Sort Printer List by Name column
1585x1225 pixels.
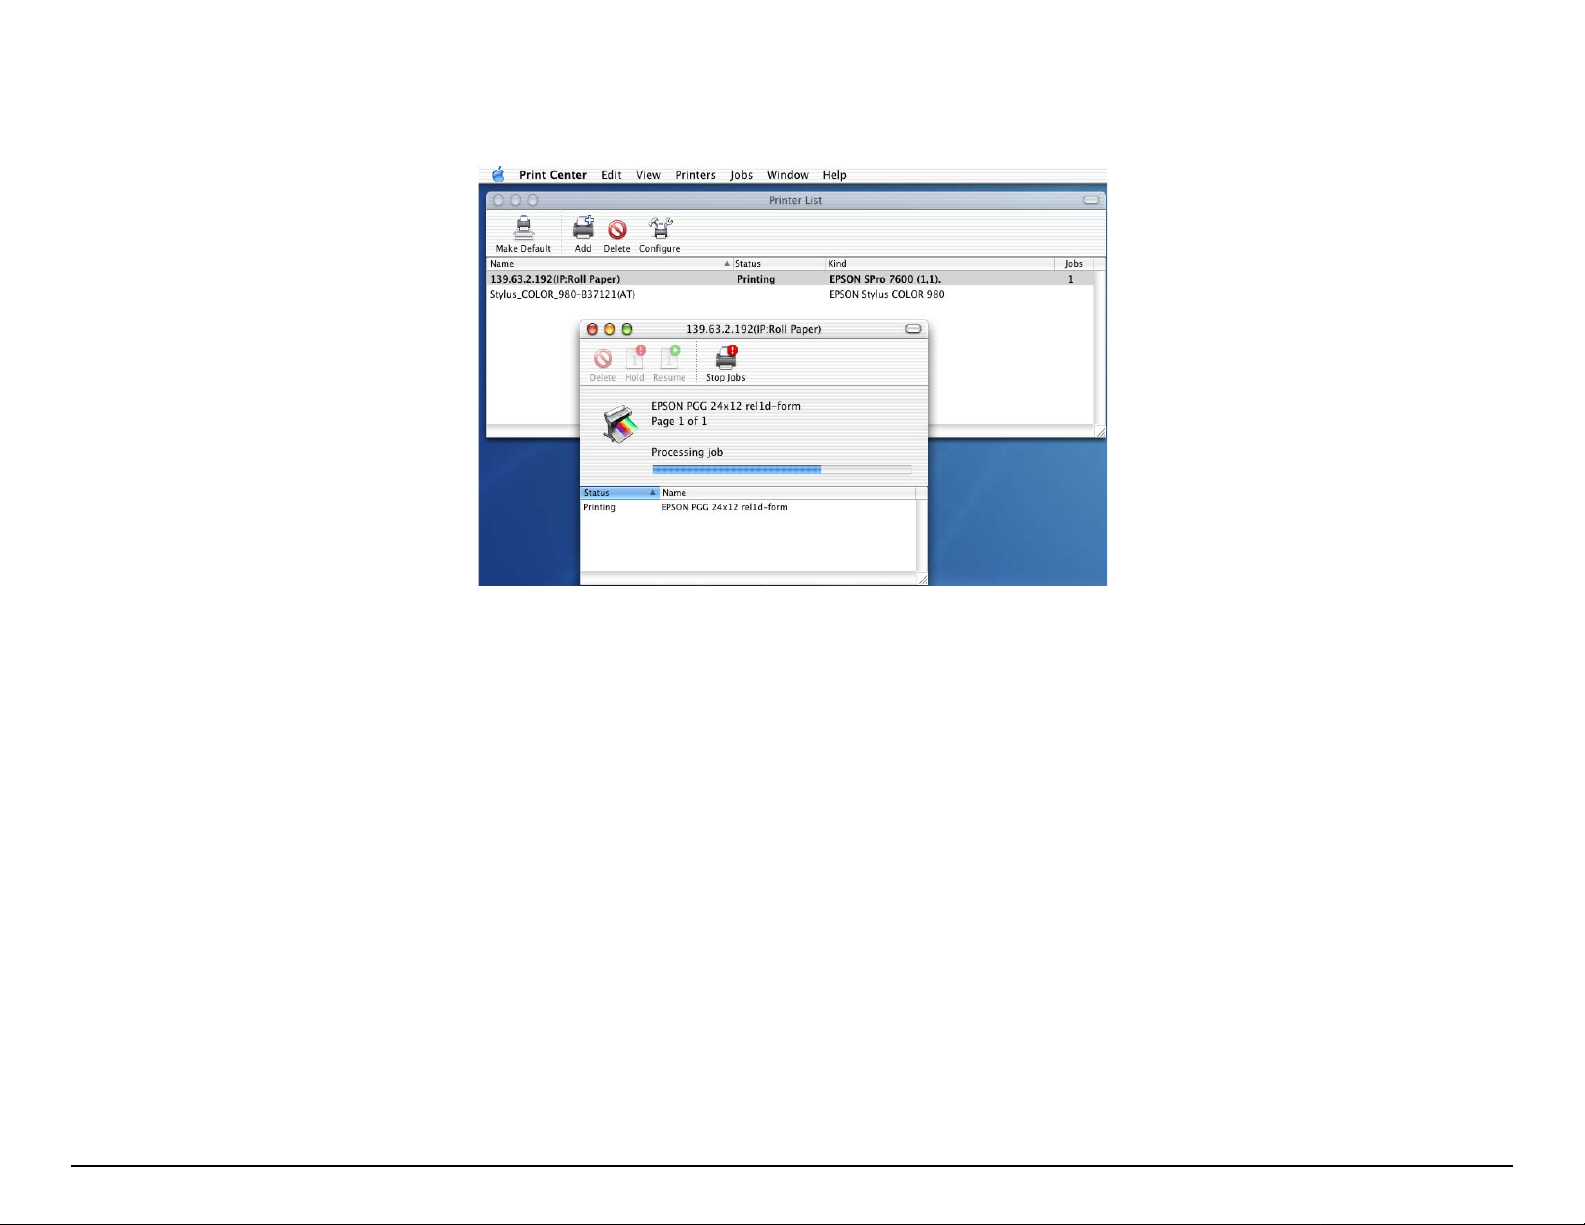pyautogui.click(x=609, y=264)
